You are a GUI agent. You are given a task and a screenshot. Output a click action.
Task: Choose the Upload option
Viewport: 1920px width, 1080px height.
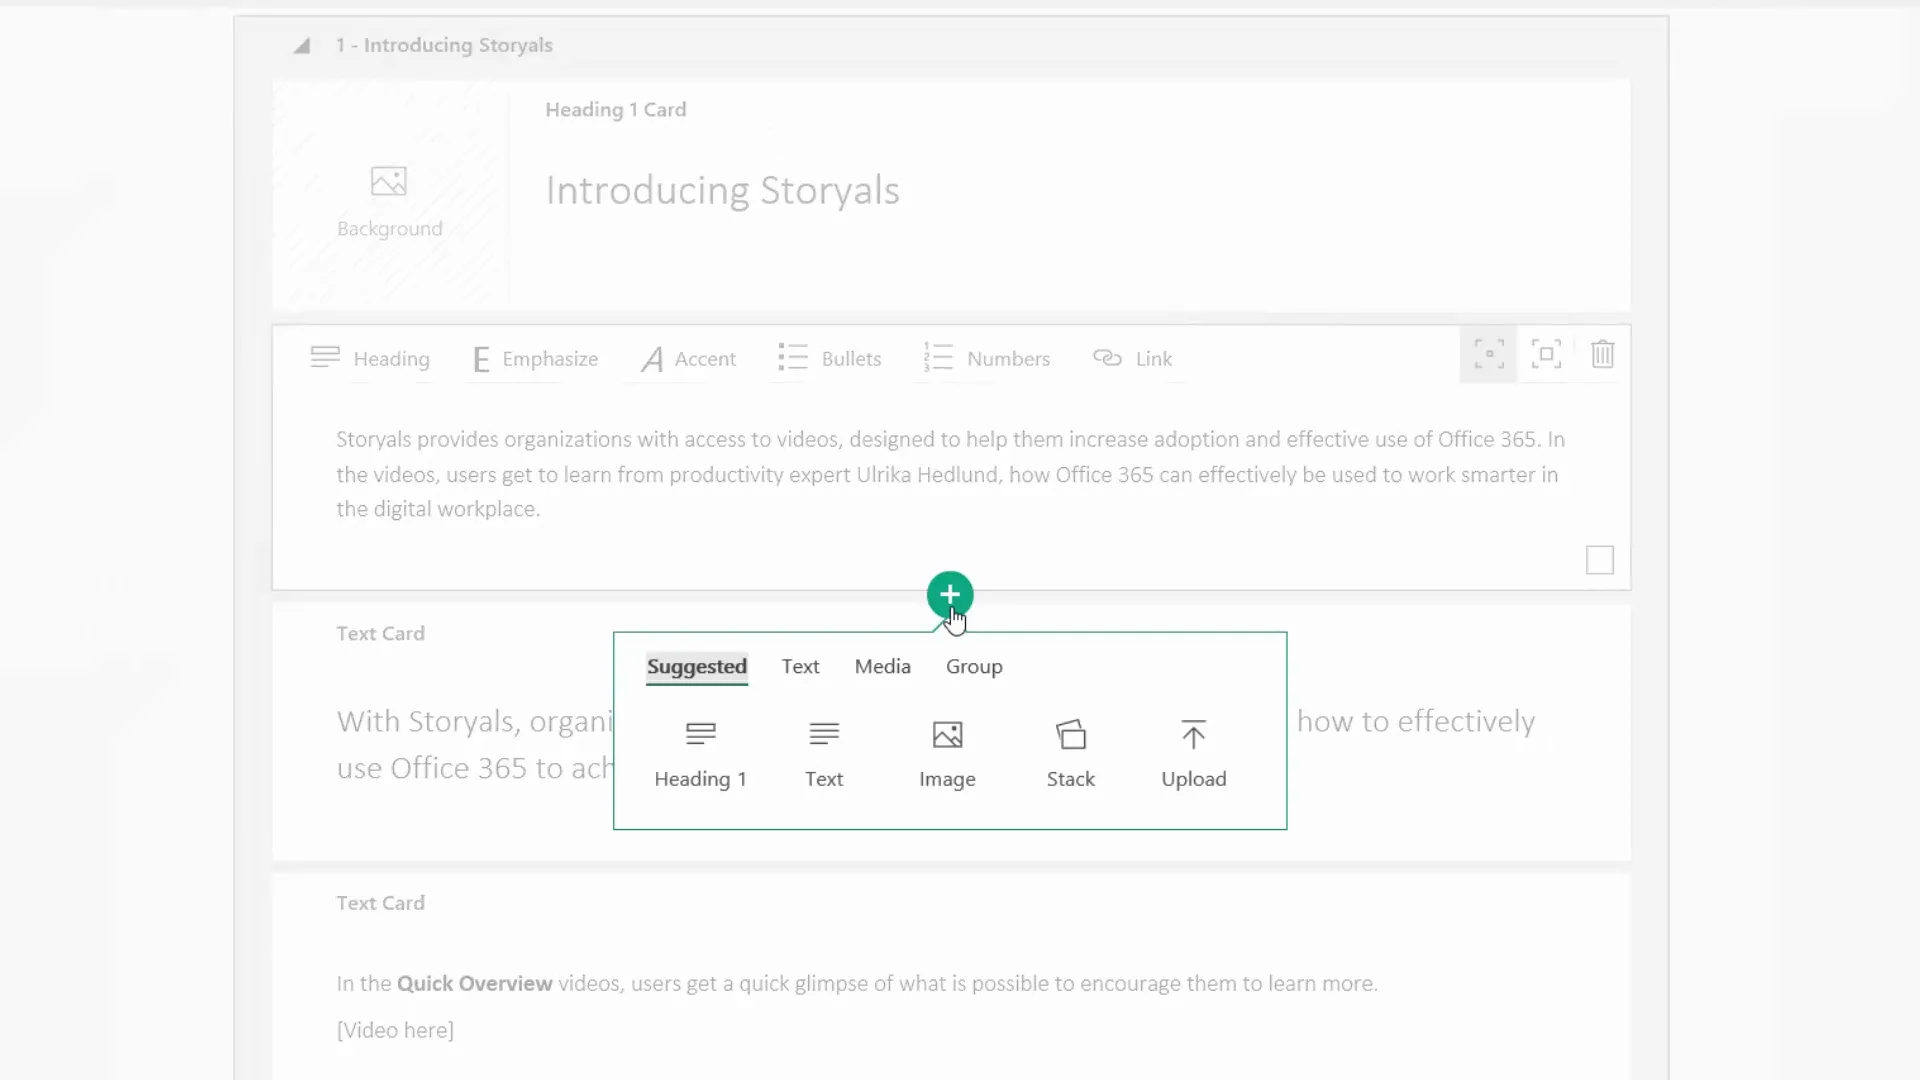(1194, 755)
